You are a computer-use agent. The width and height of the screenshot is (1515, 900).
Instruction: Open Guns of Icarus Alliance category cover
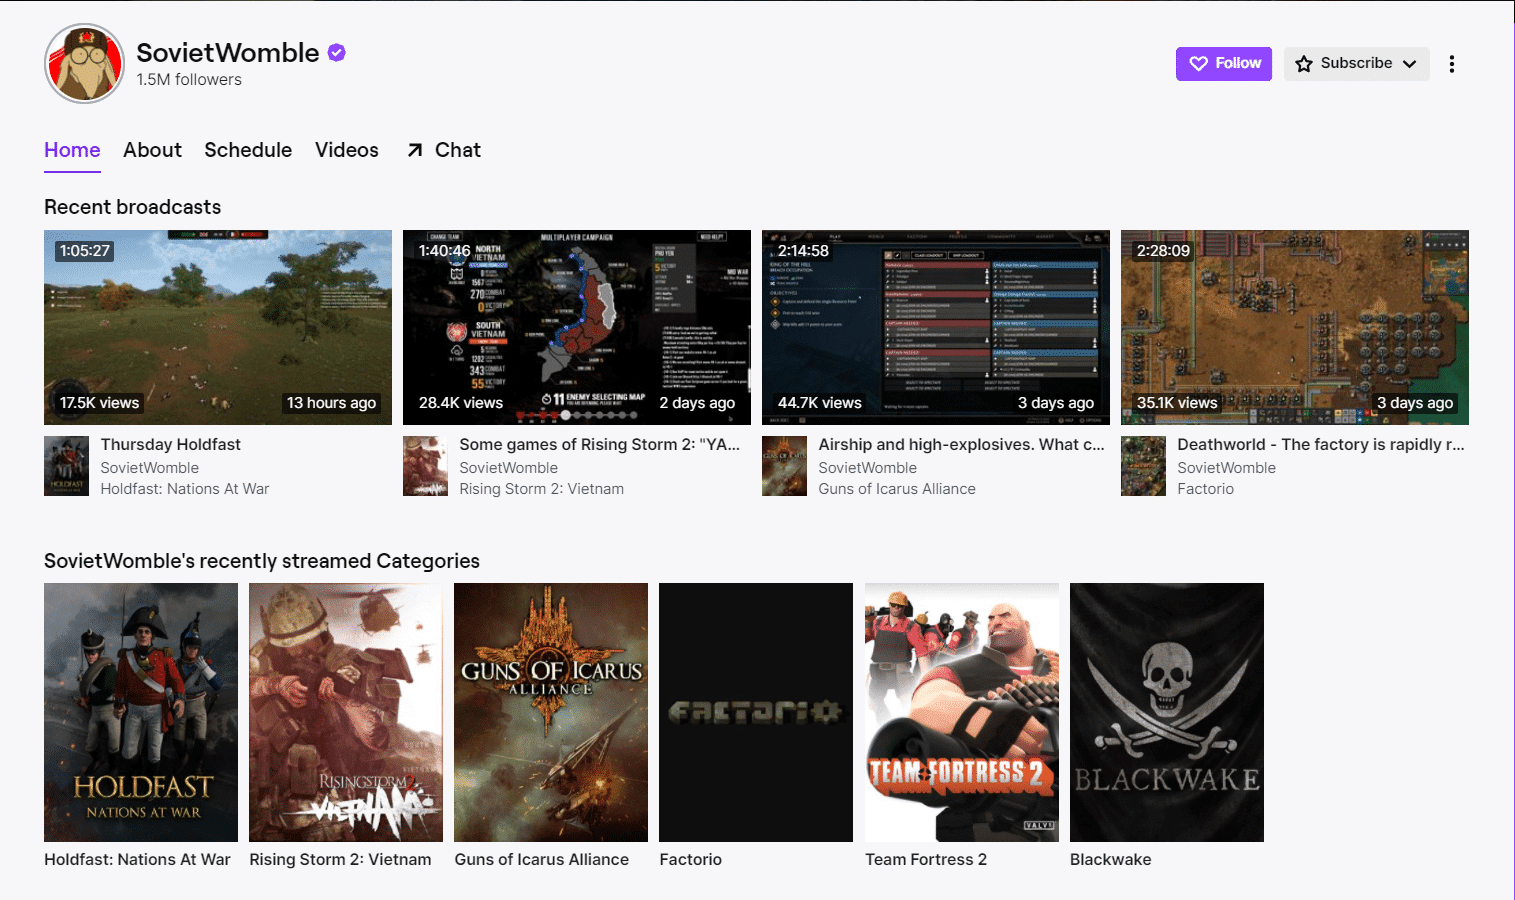coord(551,712)
